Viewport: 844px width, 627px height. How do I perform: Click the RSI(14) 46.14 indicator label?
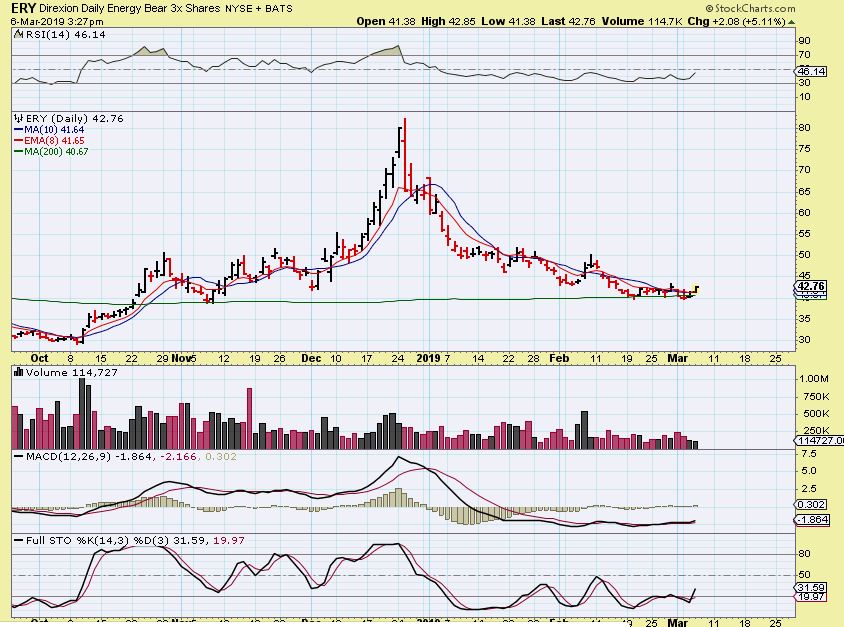(65, 34)
